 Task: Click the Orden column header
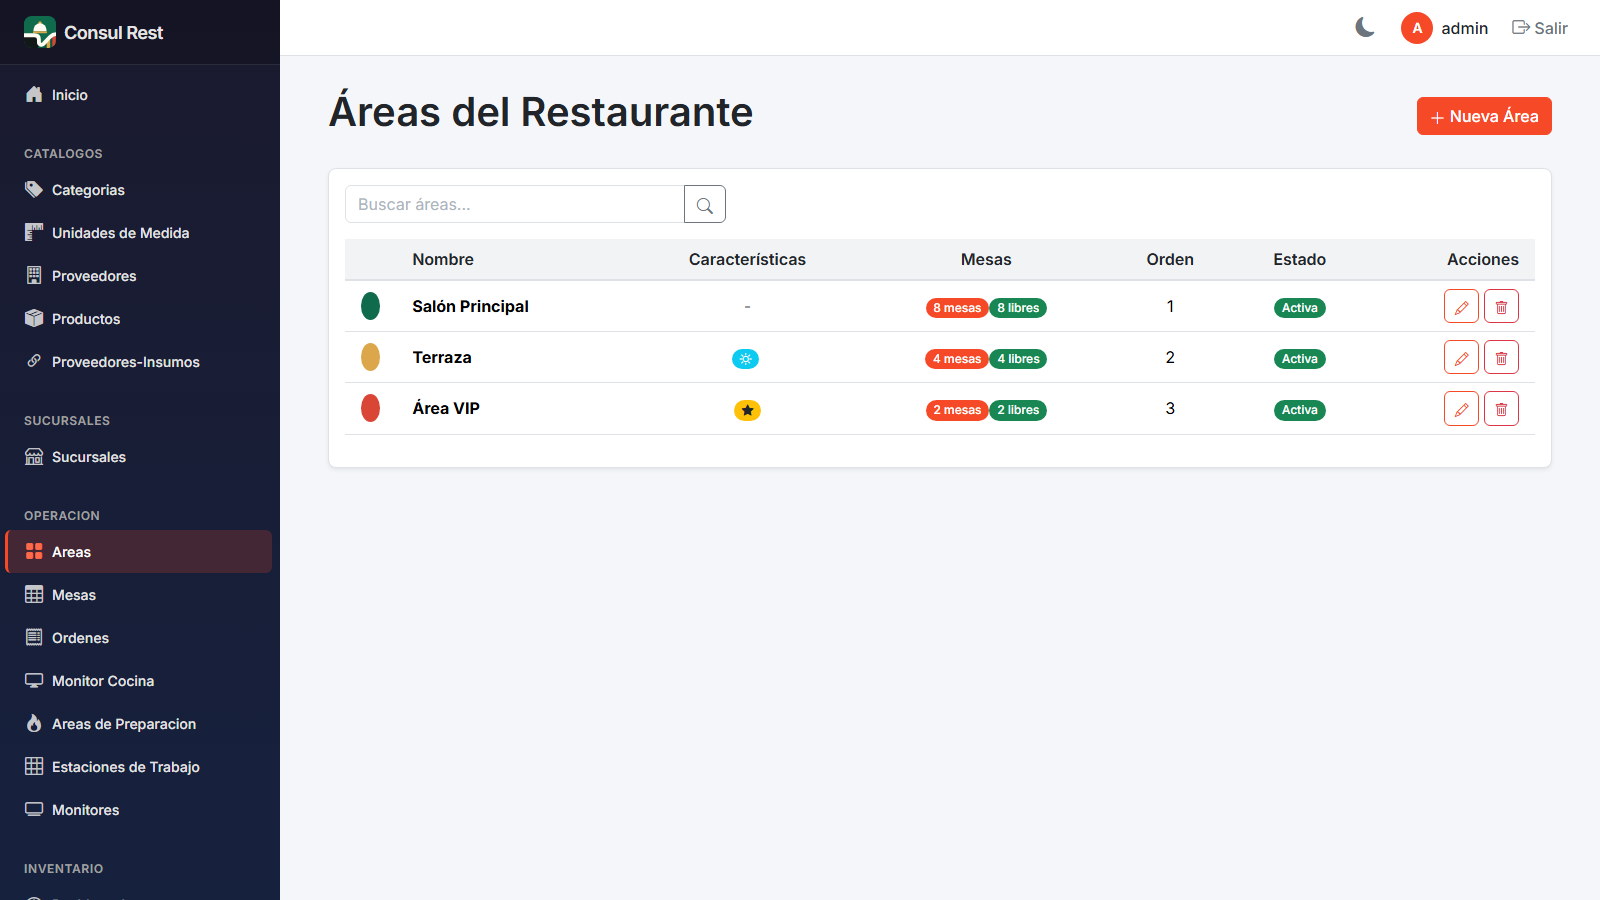click(x=1170, y=259)
